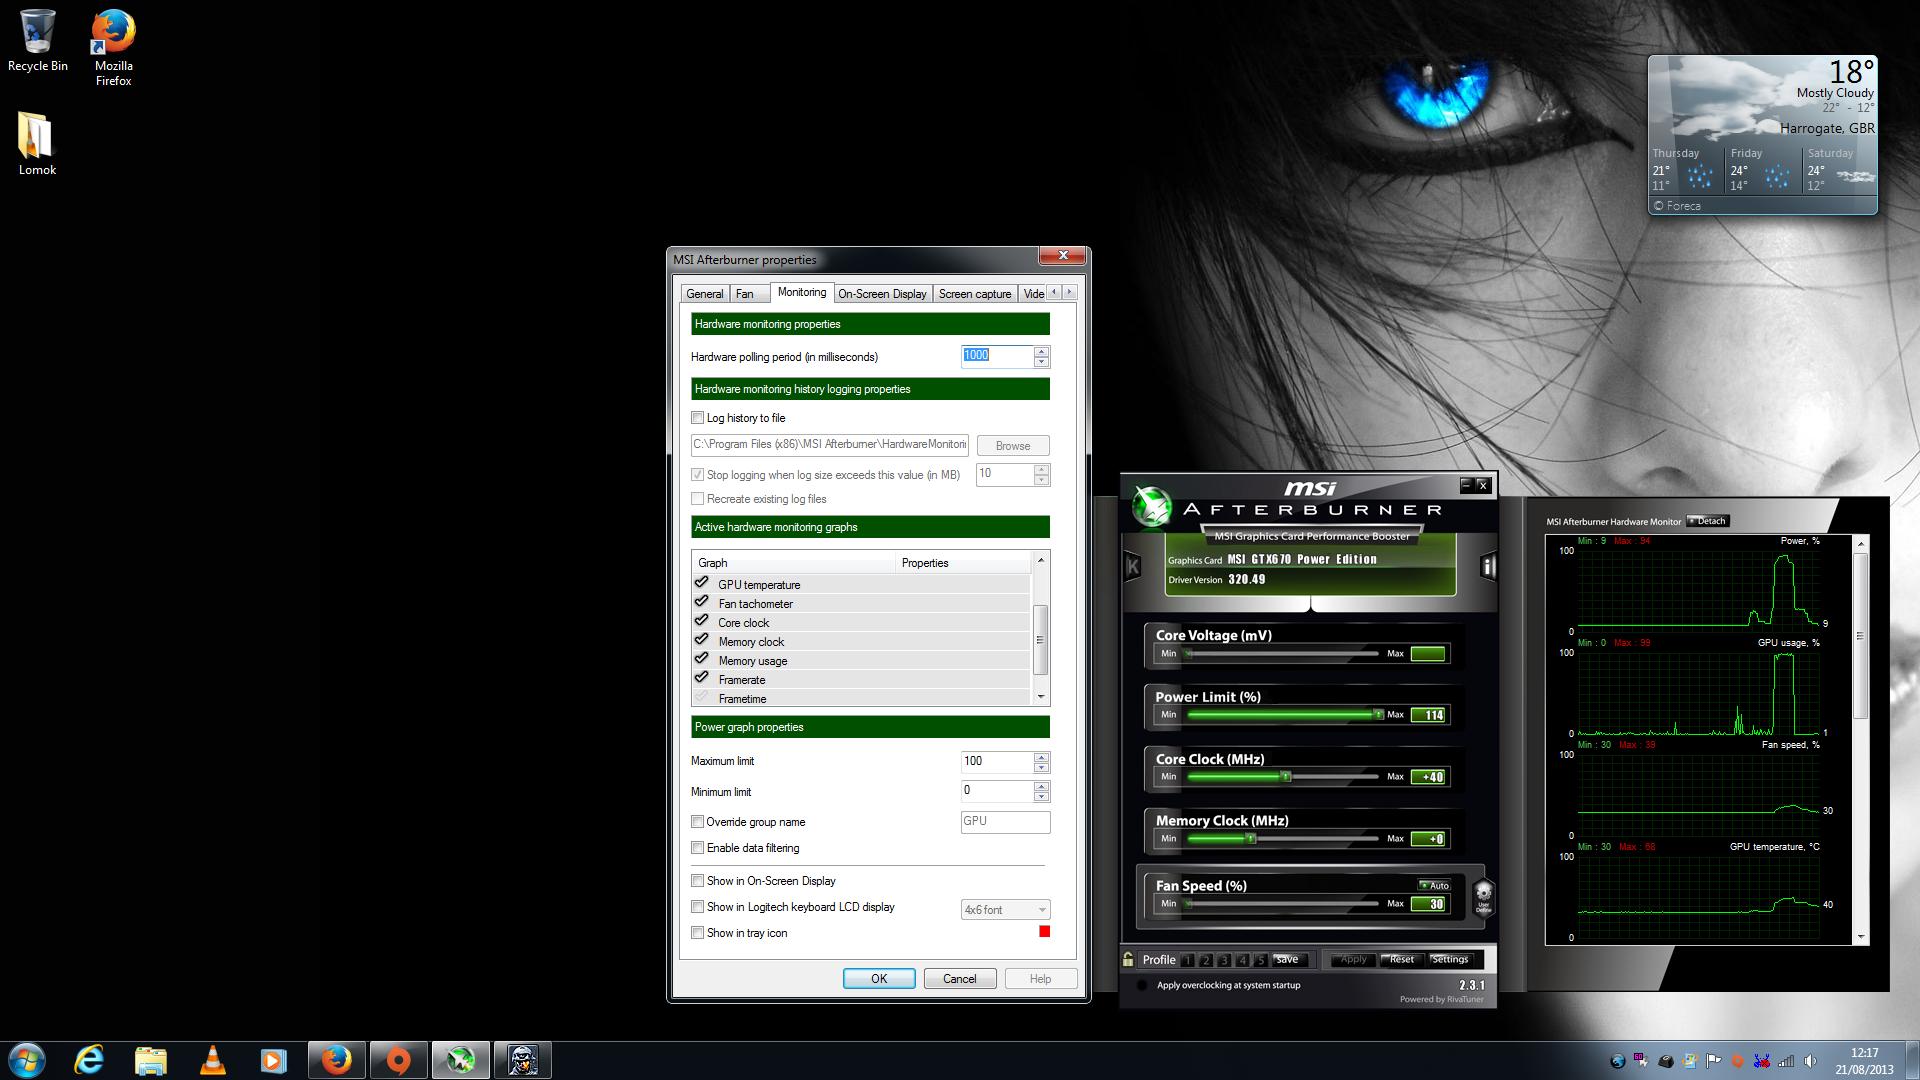Click Detach on the hardware monitor

point(1707,521)
